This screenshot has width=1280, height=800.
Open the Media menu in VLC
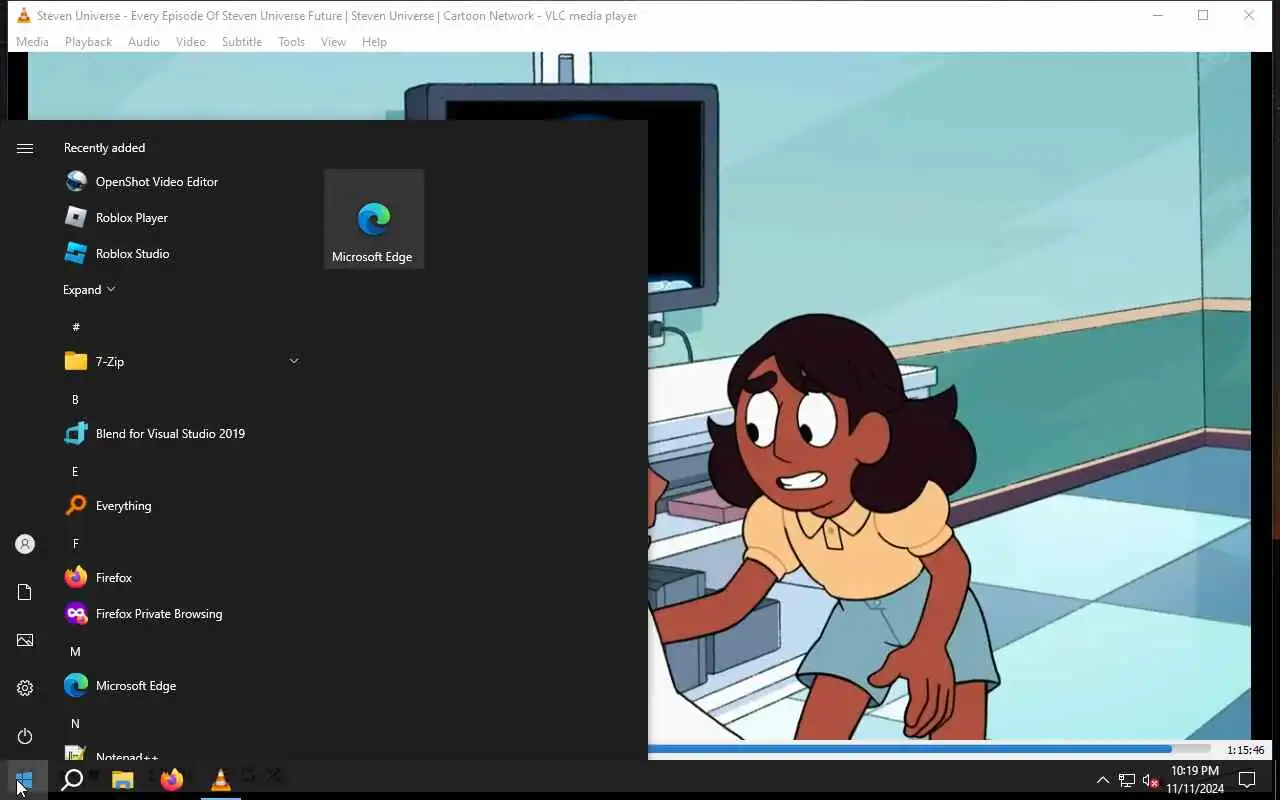pyautogui.click(x=32, y=42)
